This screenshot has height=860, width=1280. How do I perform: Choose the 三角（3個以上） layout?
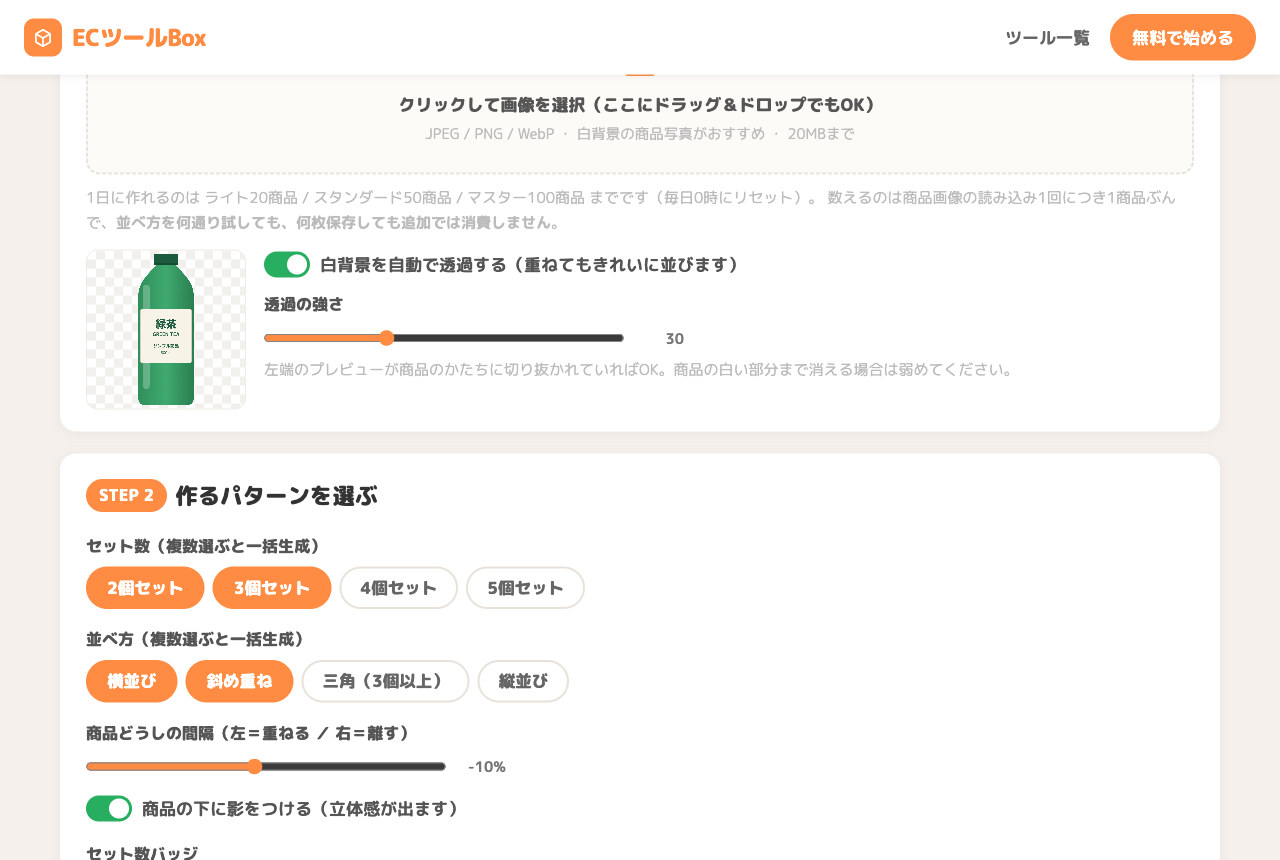385,681
